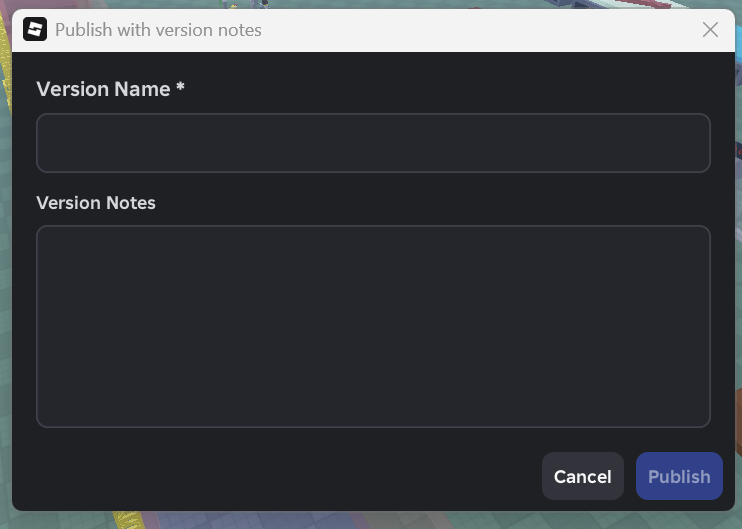
Task: Click the yellow object in the background viewport
Action: pyautogui.click(x=129, y=520)
